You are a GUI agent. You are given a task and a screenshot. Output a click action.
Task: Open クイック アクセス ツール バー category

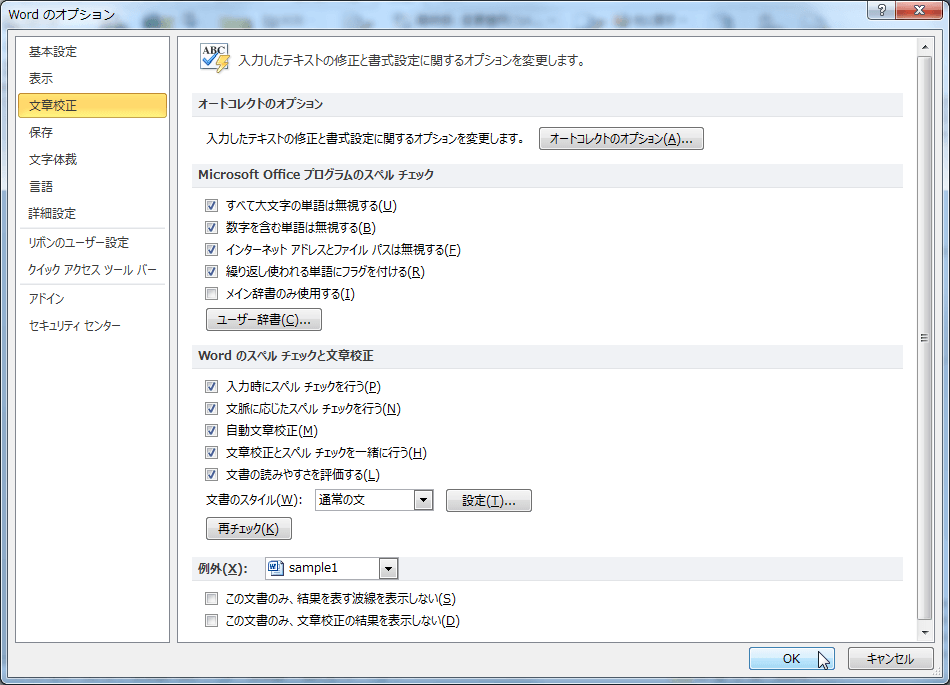92,270
